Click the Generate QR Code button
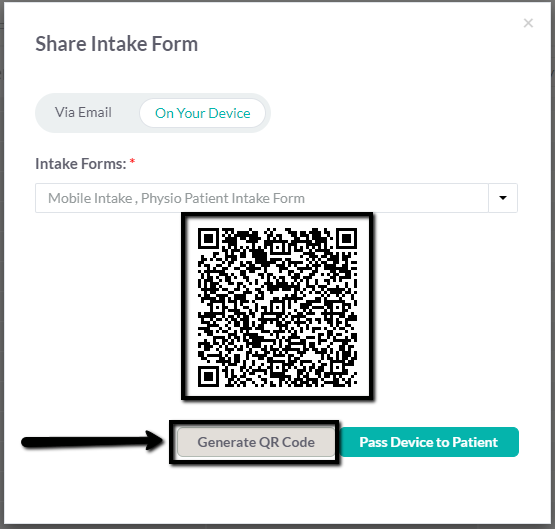555x529 pixels. pos(256,442)
